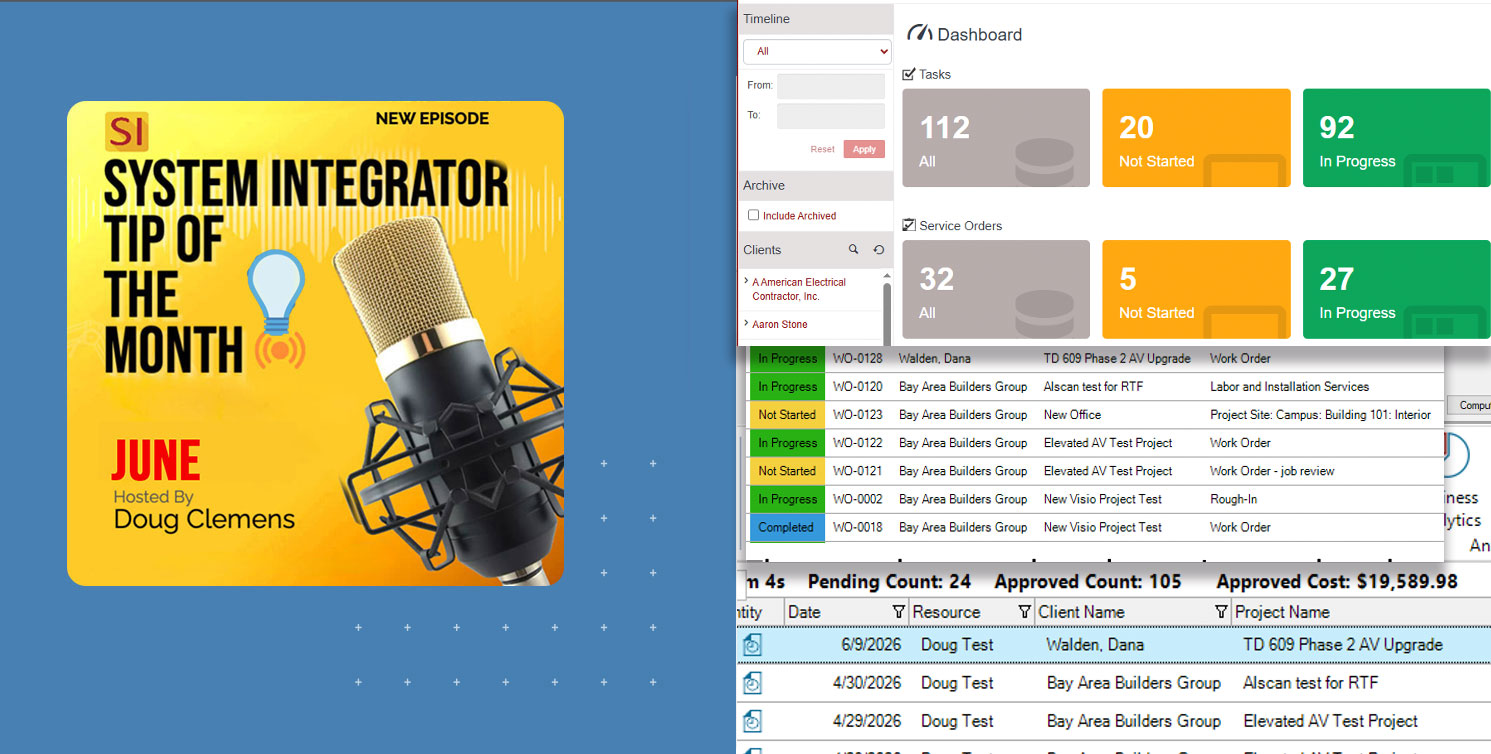Click the Rough-In description cell
Screen dimensions: 1491x754
pos(1234,498)
